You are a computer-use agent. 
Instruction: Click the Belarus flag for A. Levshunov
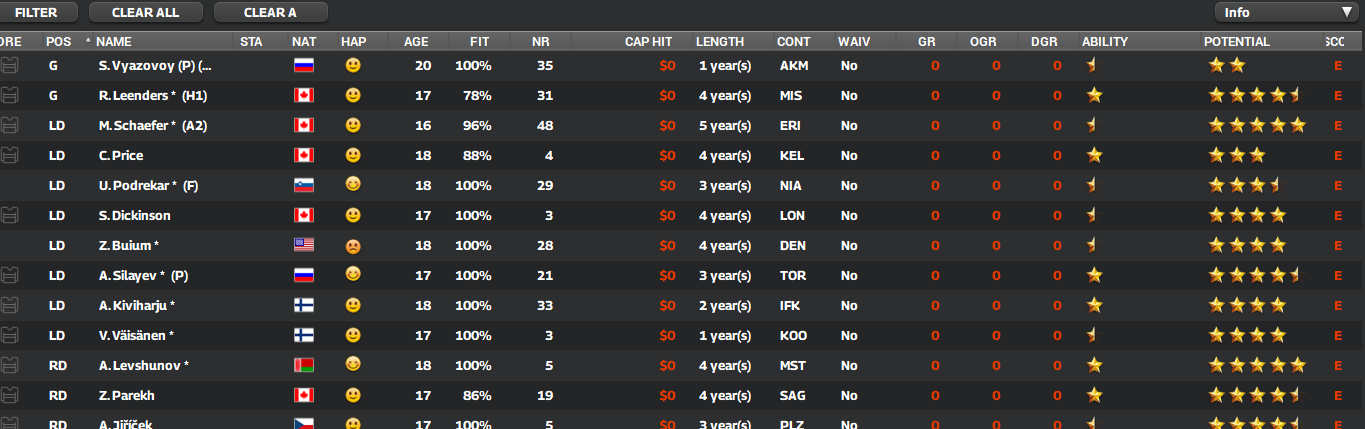(x=304, y=366)
